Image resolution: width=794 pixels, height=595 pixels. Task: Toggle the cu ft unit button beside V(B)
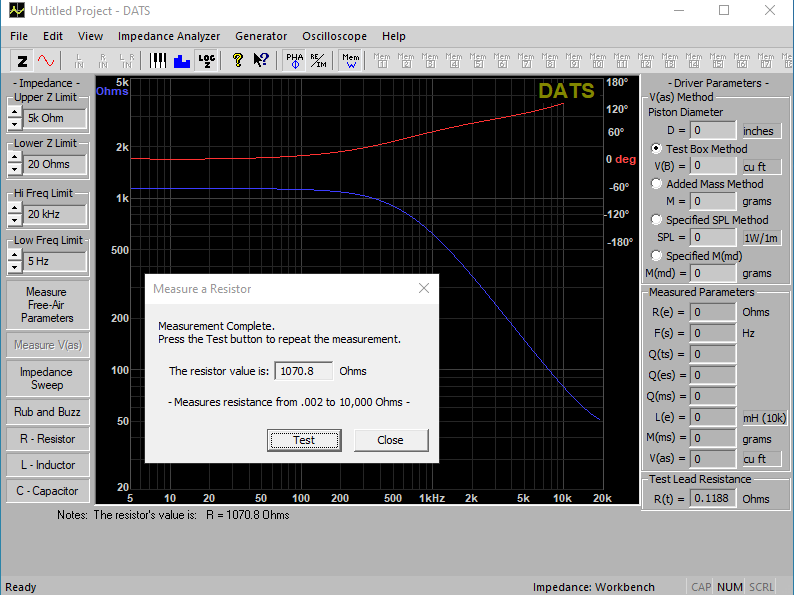coord(762,167)
